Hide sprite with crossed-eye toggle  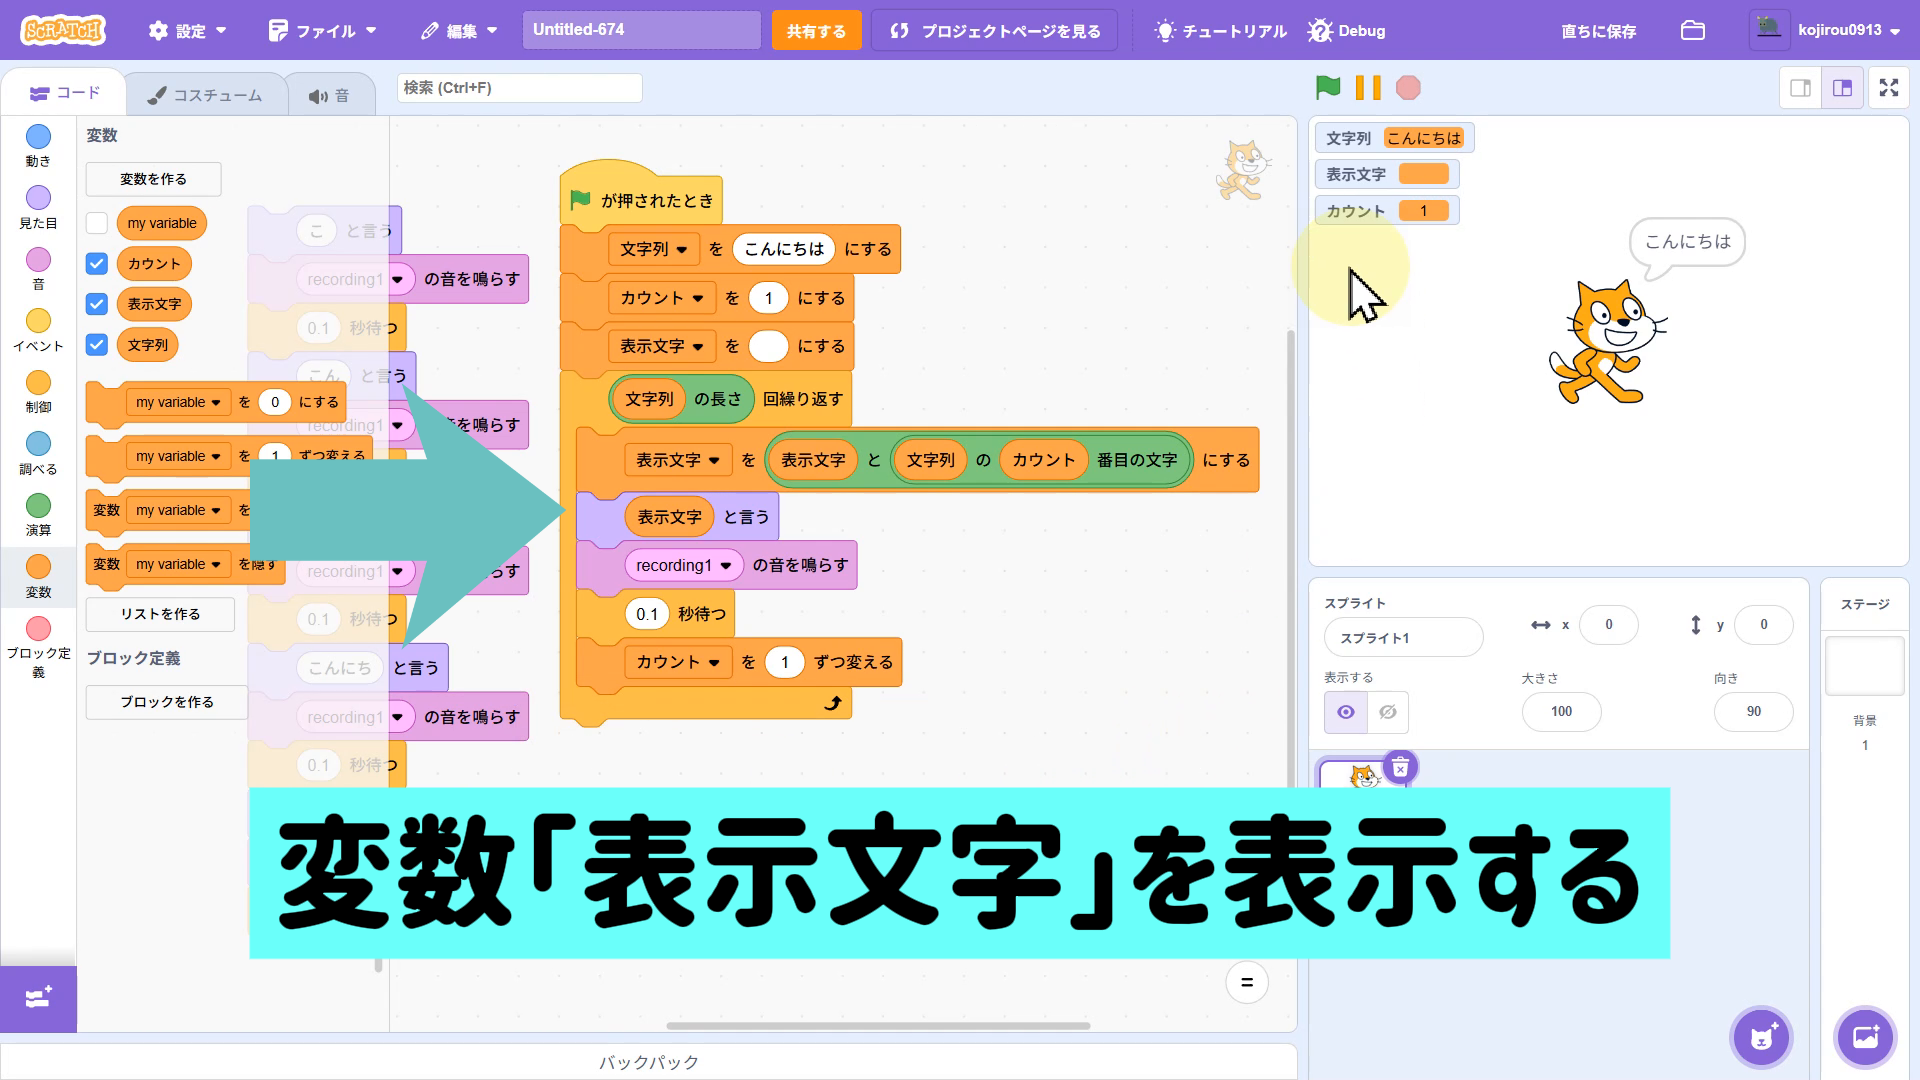click(1387, 712)
